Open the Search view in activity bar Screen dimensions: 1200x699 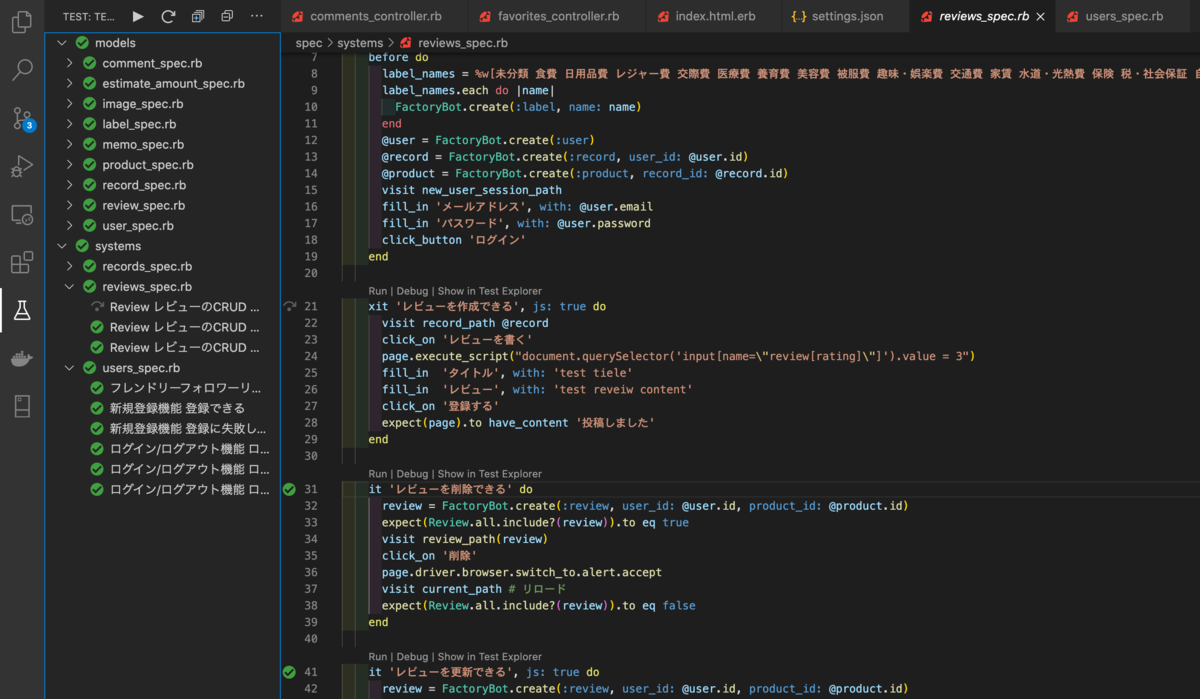click(x=21, y=70)
